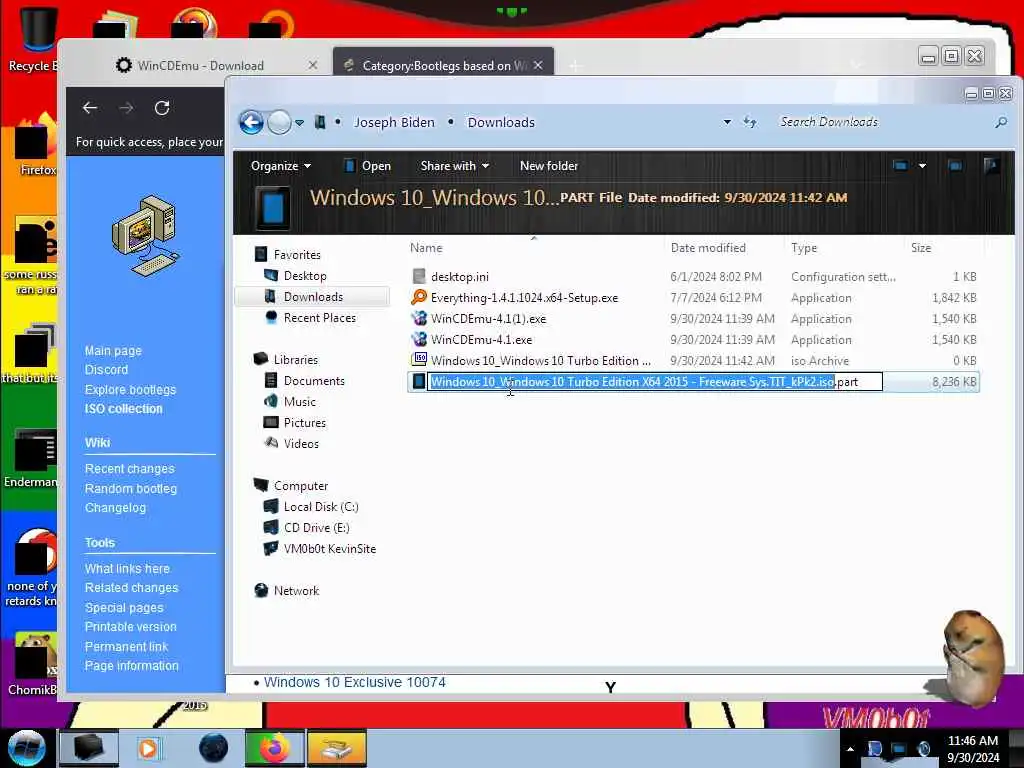Sort files by Date modified column
Viewport: 1024px width, 768px height.
tap(708, 248)
